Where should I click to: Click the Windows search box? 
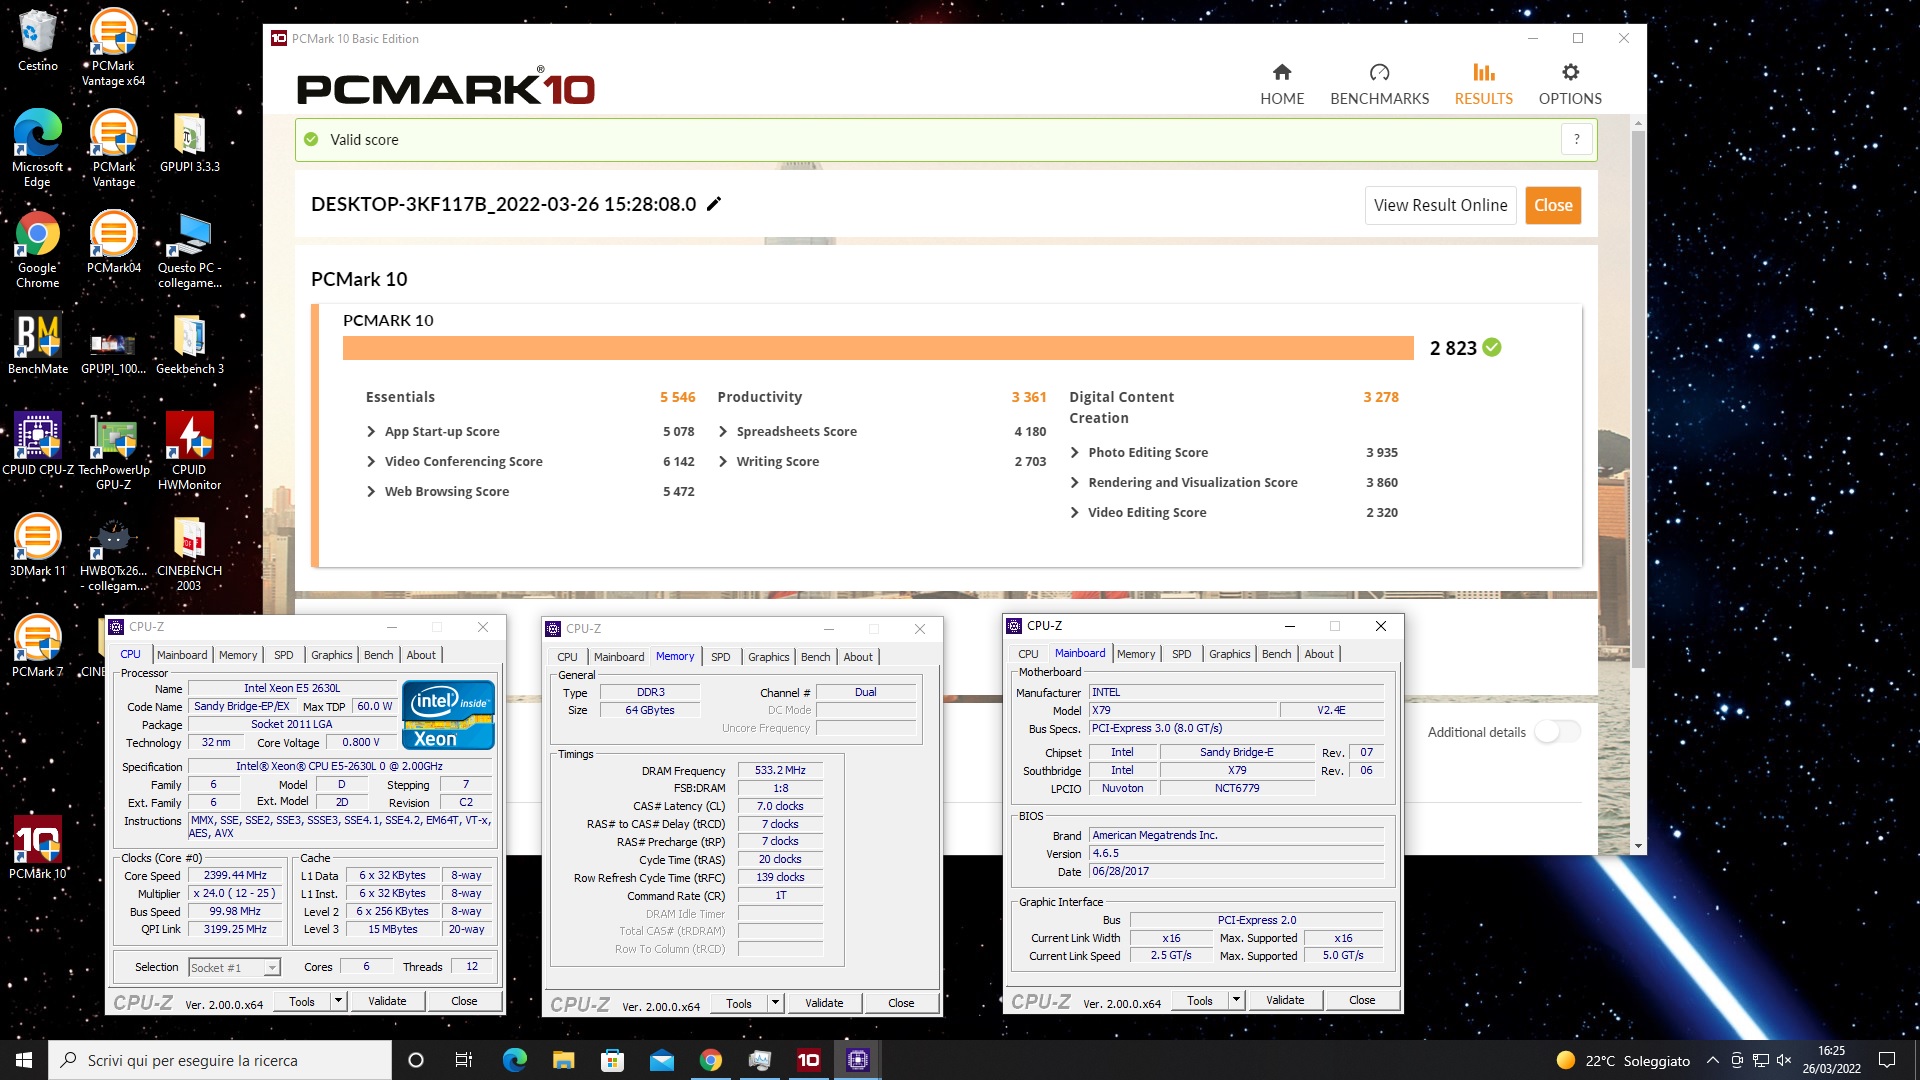tap(220, 1060)
